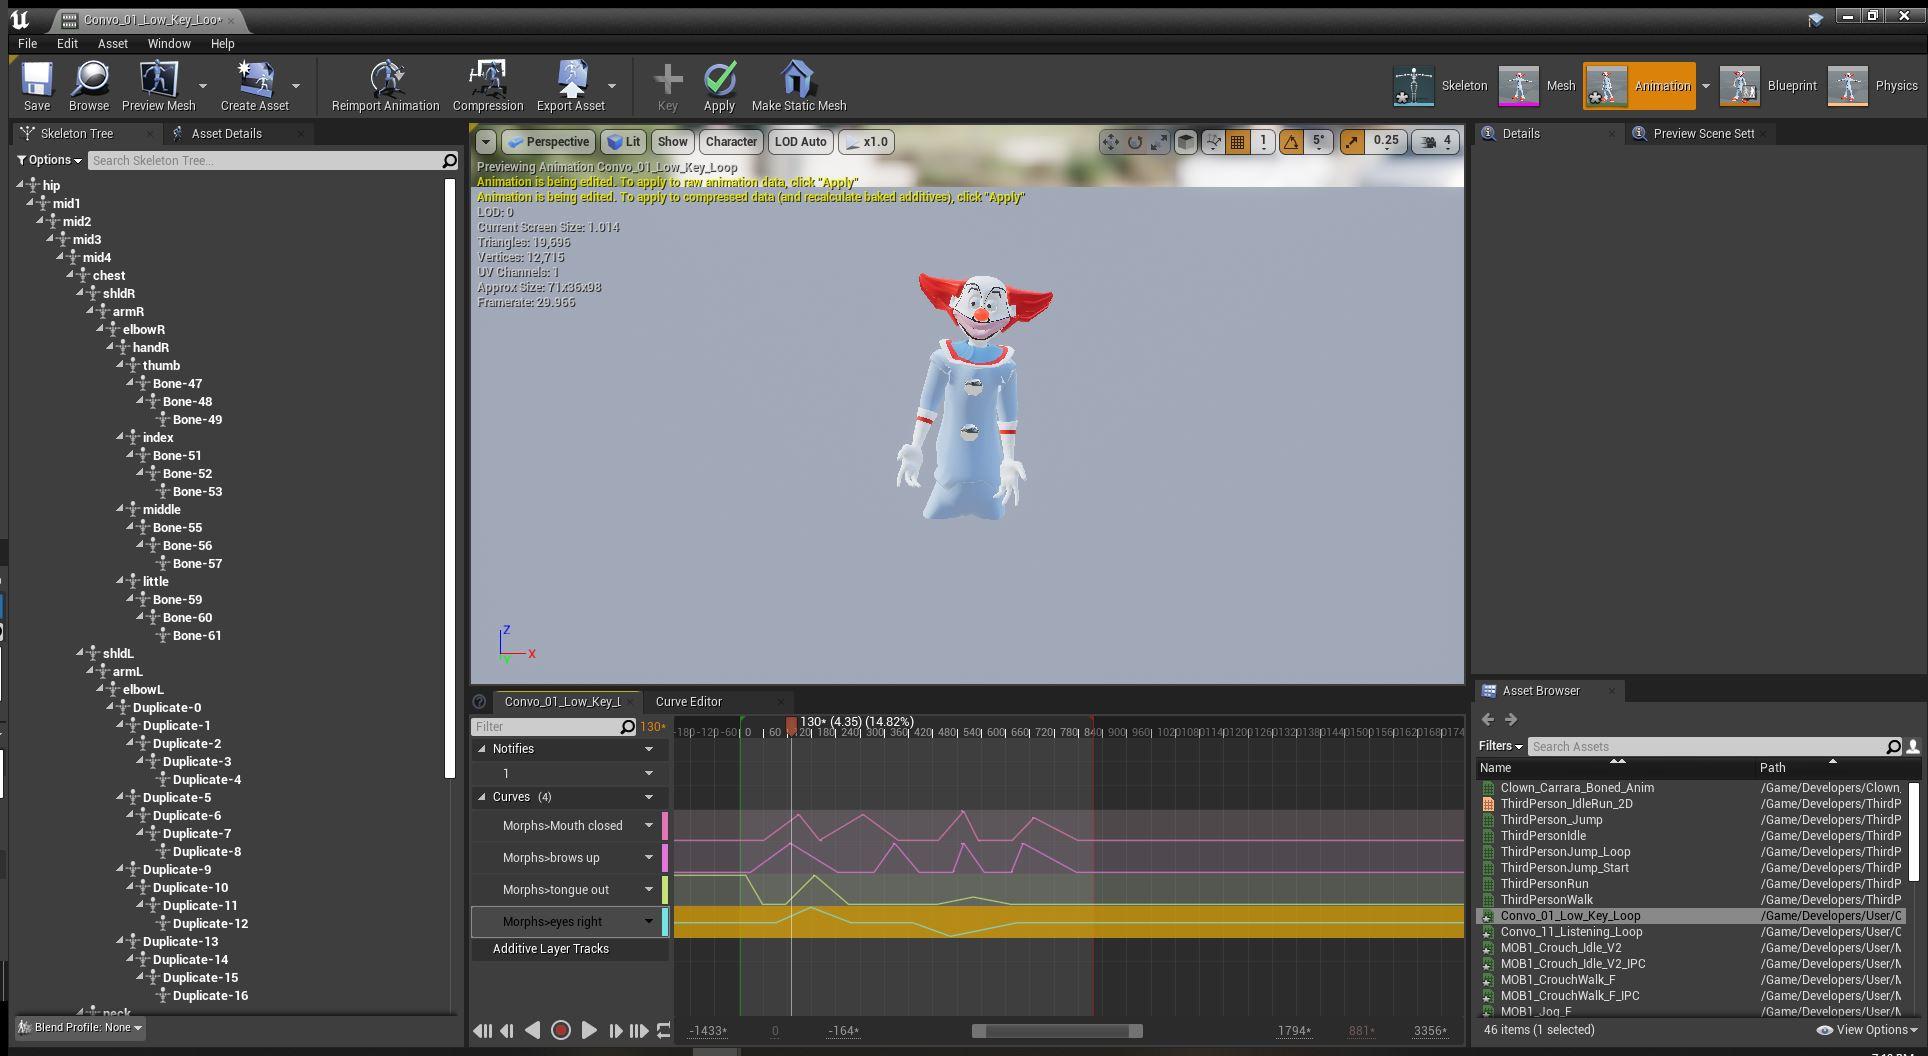Open Skeleton Tree Options dropdown
1928x1056 pixels.
pos(49,160)
